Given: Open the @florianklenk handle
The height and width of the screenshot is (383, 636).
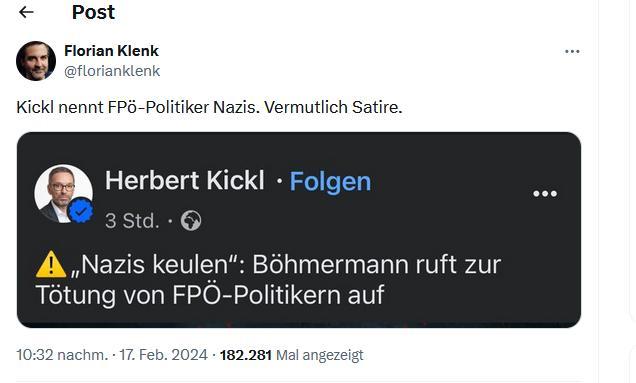Looking at the screenshot, I should pos(112,71).
